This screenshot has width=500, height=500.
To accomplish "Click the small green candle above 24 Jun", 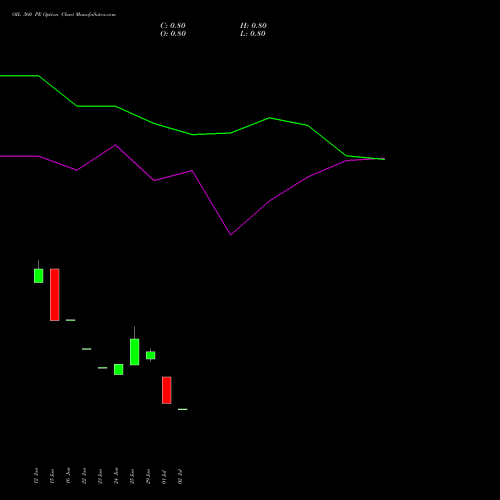I will pyautogui.click(x=119, y=369).
